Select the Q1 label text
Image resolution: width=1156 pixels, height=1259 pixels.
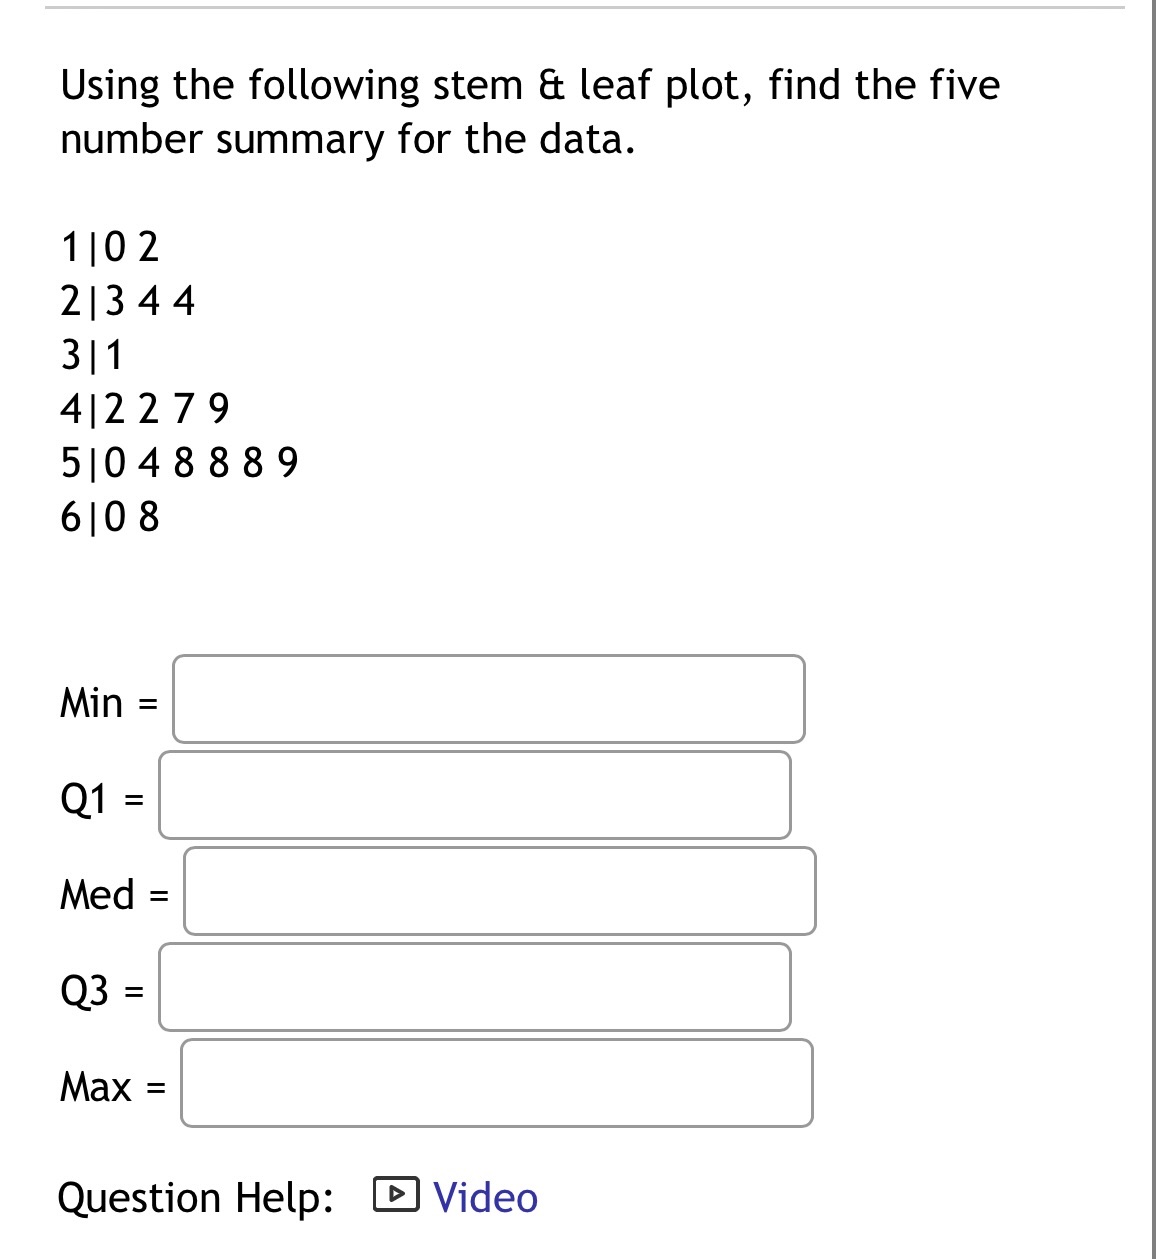(82, 799)
